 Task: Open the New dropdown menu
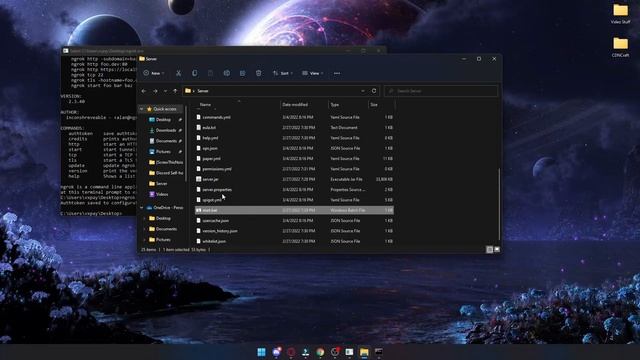pos(154,73)
